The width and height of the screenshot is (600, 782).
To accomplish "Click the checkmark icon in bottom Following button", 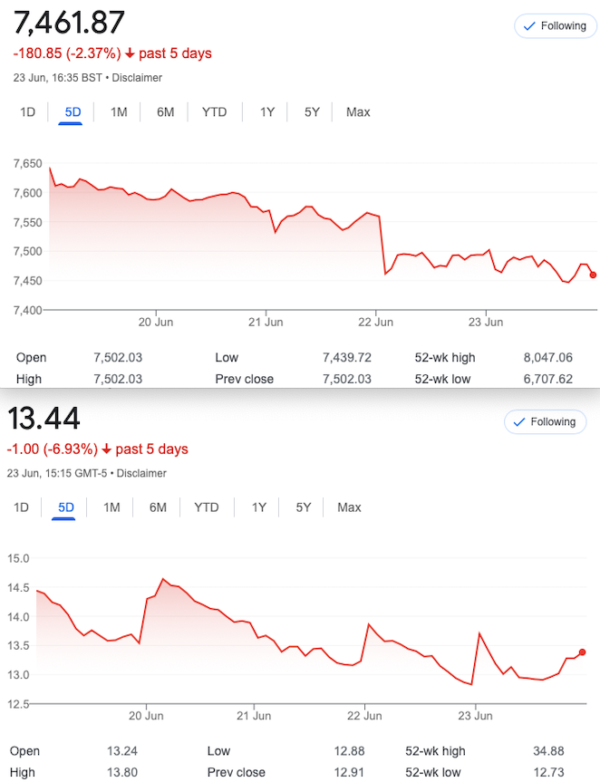I will 519,422.
